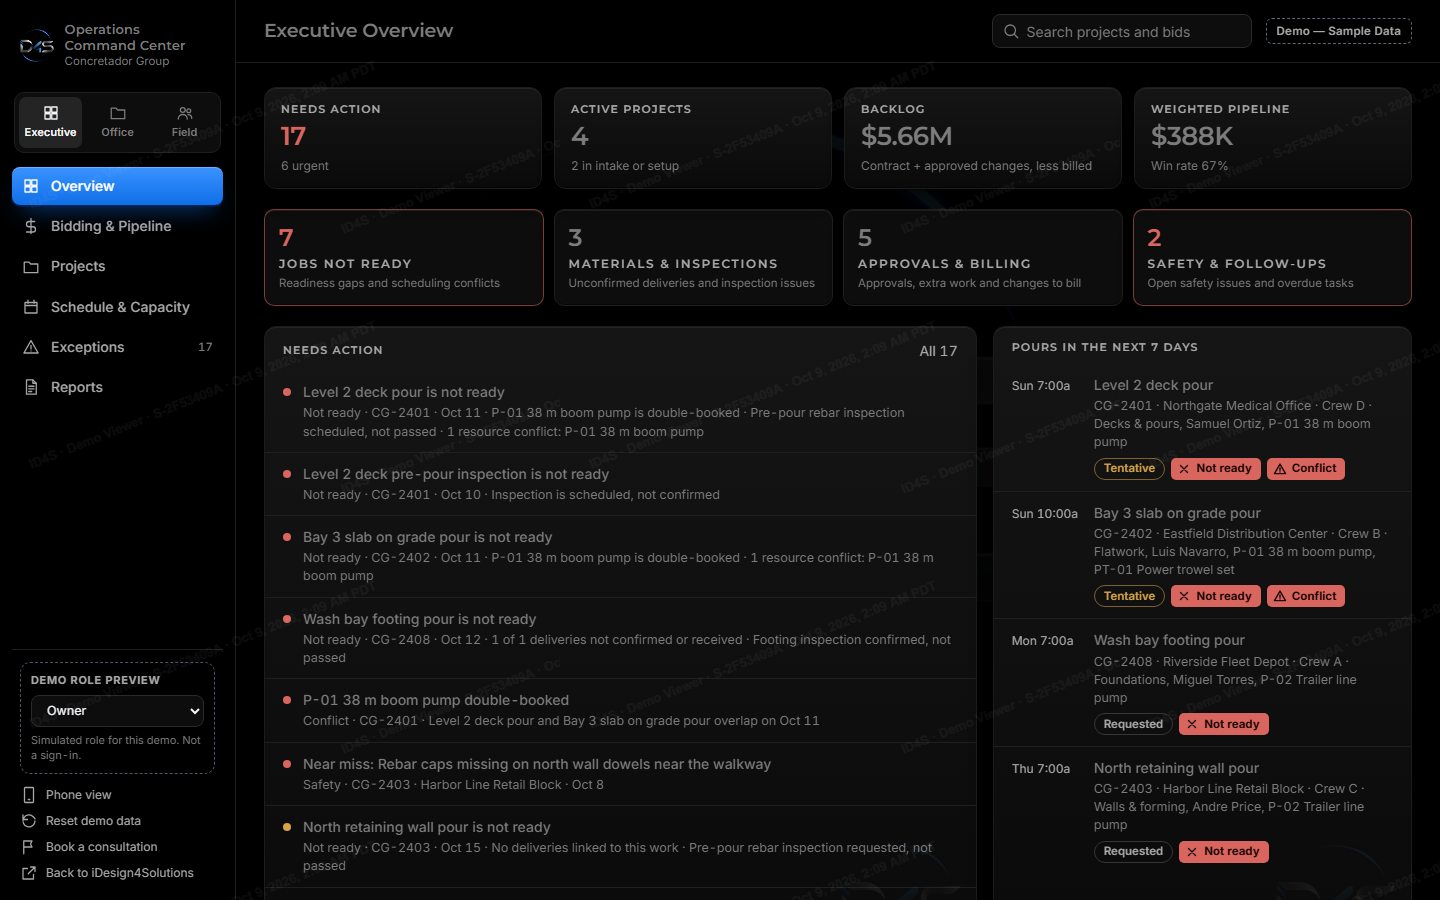Click Conflict badge on Bay 3 slab pour
The image size is (1440, 900).
point(1305,596)
